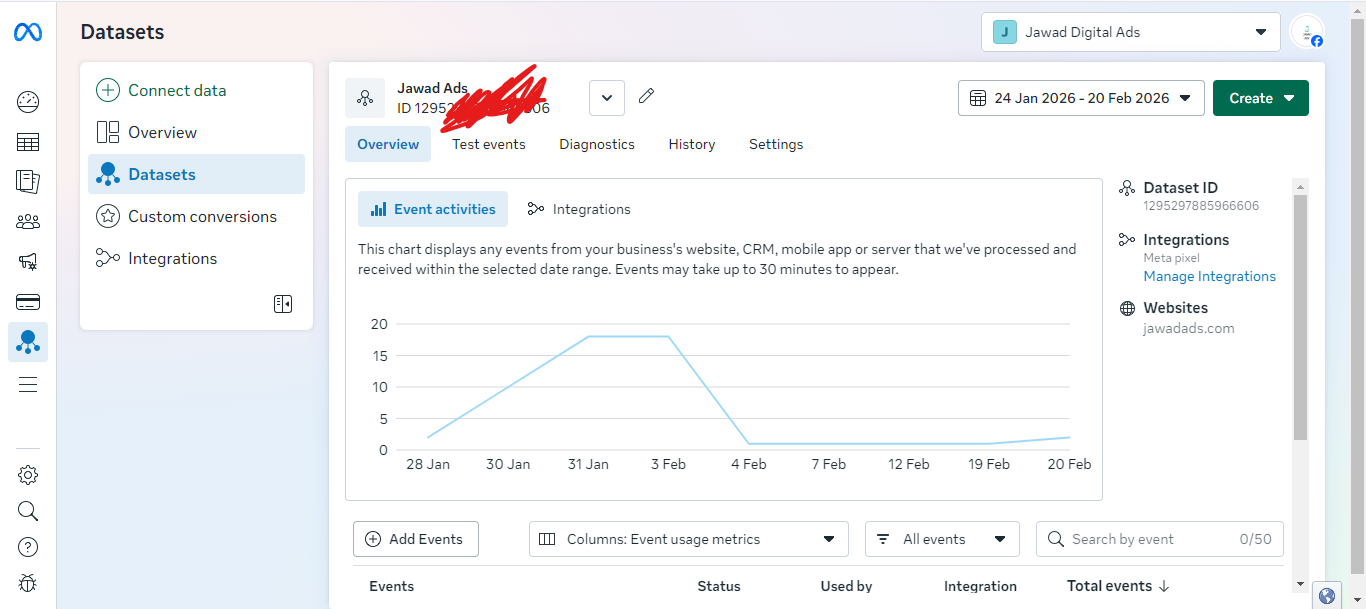The height and width of the screenshot is (609, 1366).
Task: Open Audiences people icon in sidebar
Action: (28, 221)
